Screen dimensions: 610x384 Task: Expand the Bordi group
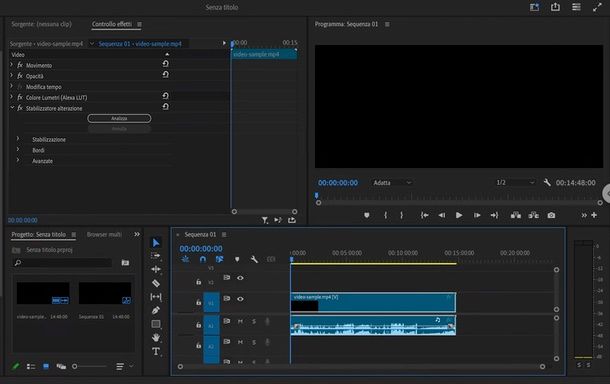18,149
